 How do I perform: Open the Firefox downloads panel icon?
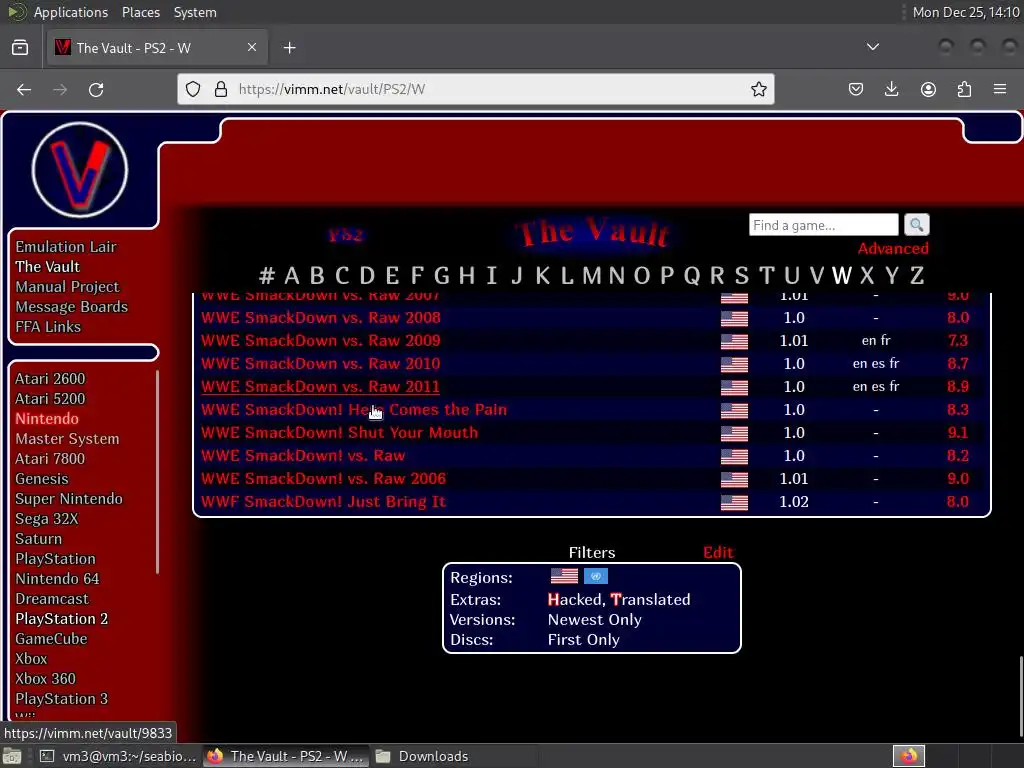(891, 89)
